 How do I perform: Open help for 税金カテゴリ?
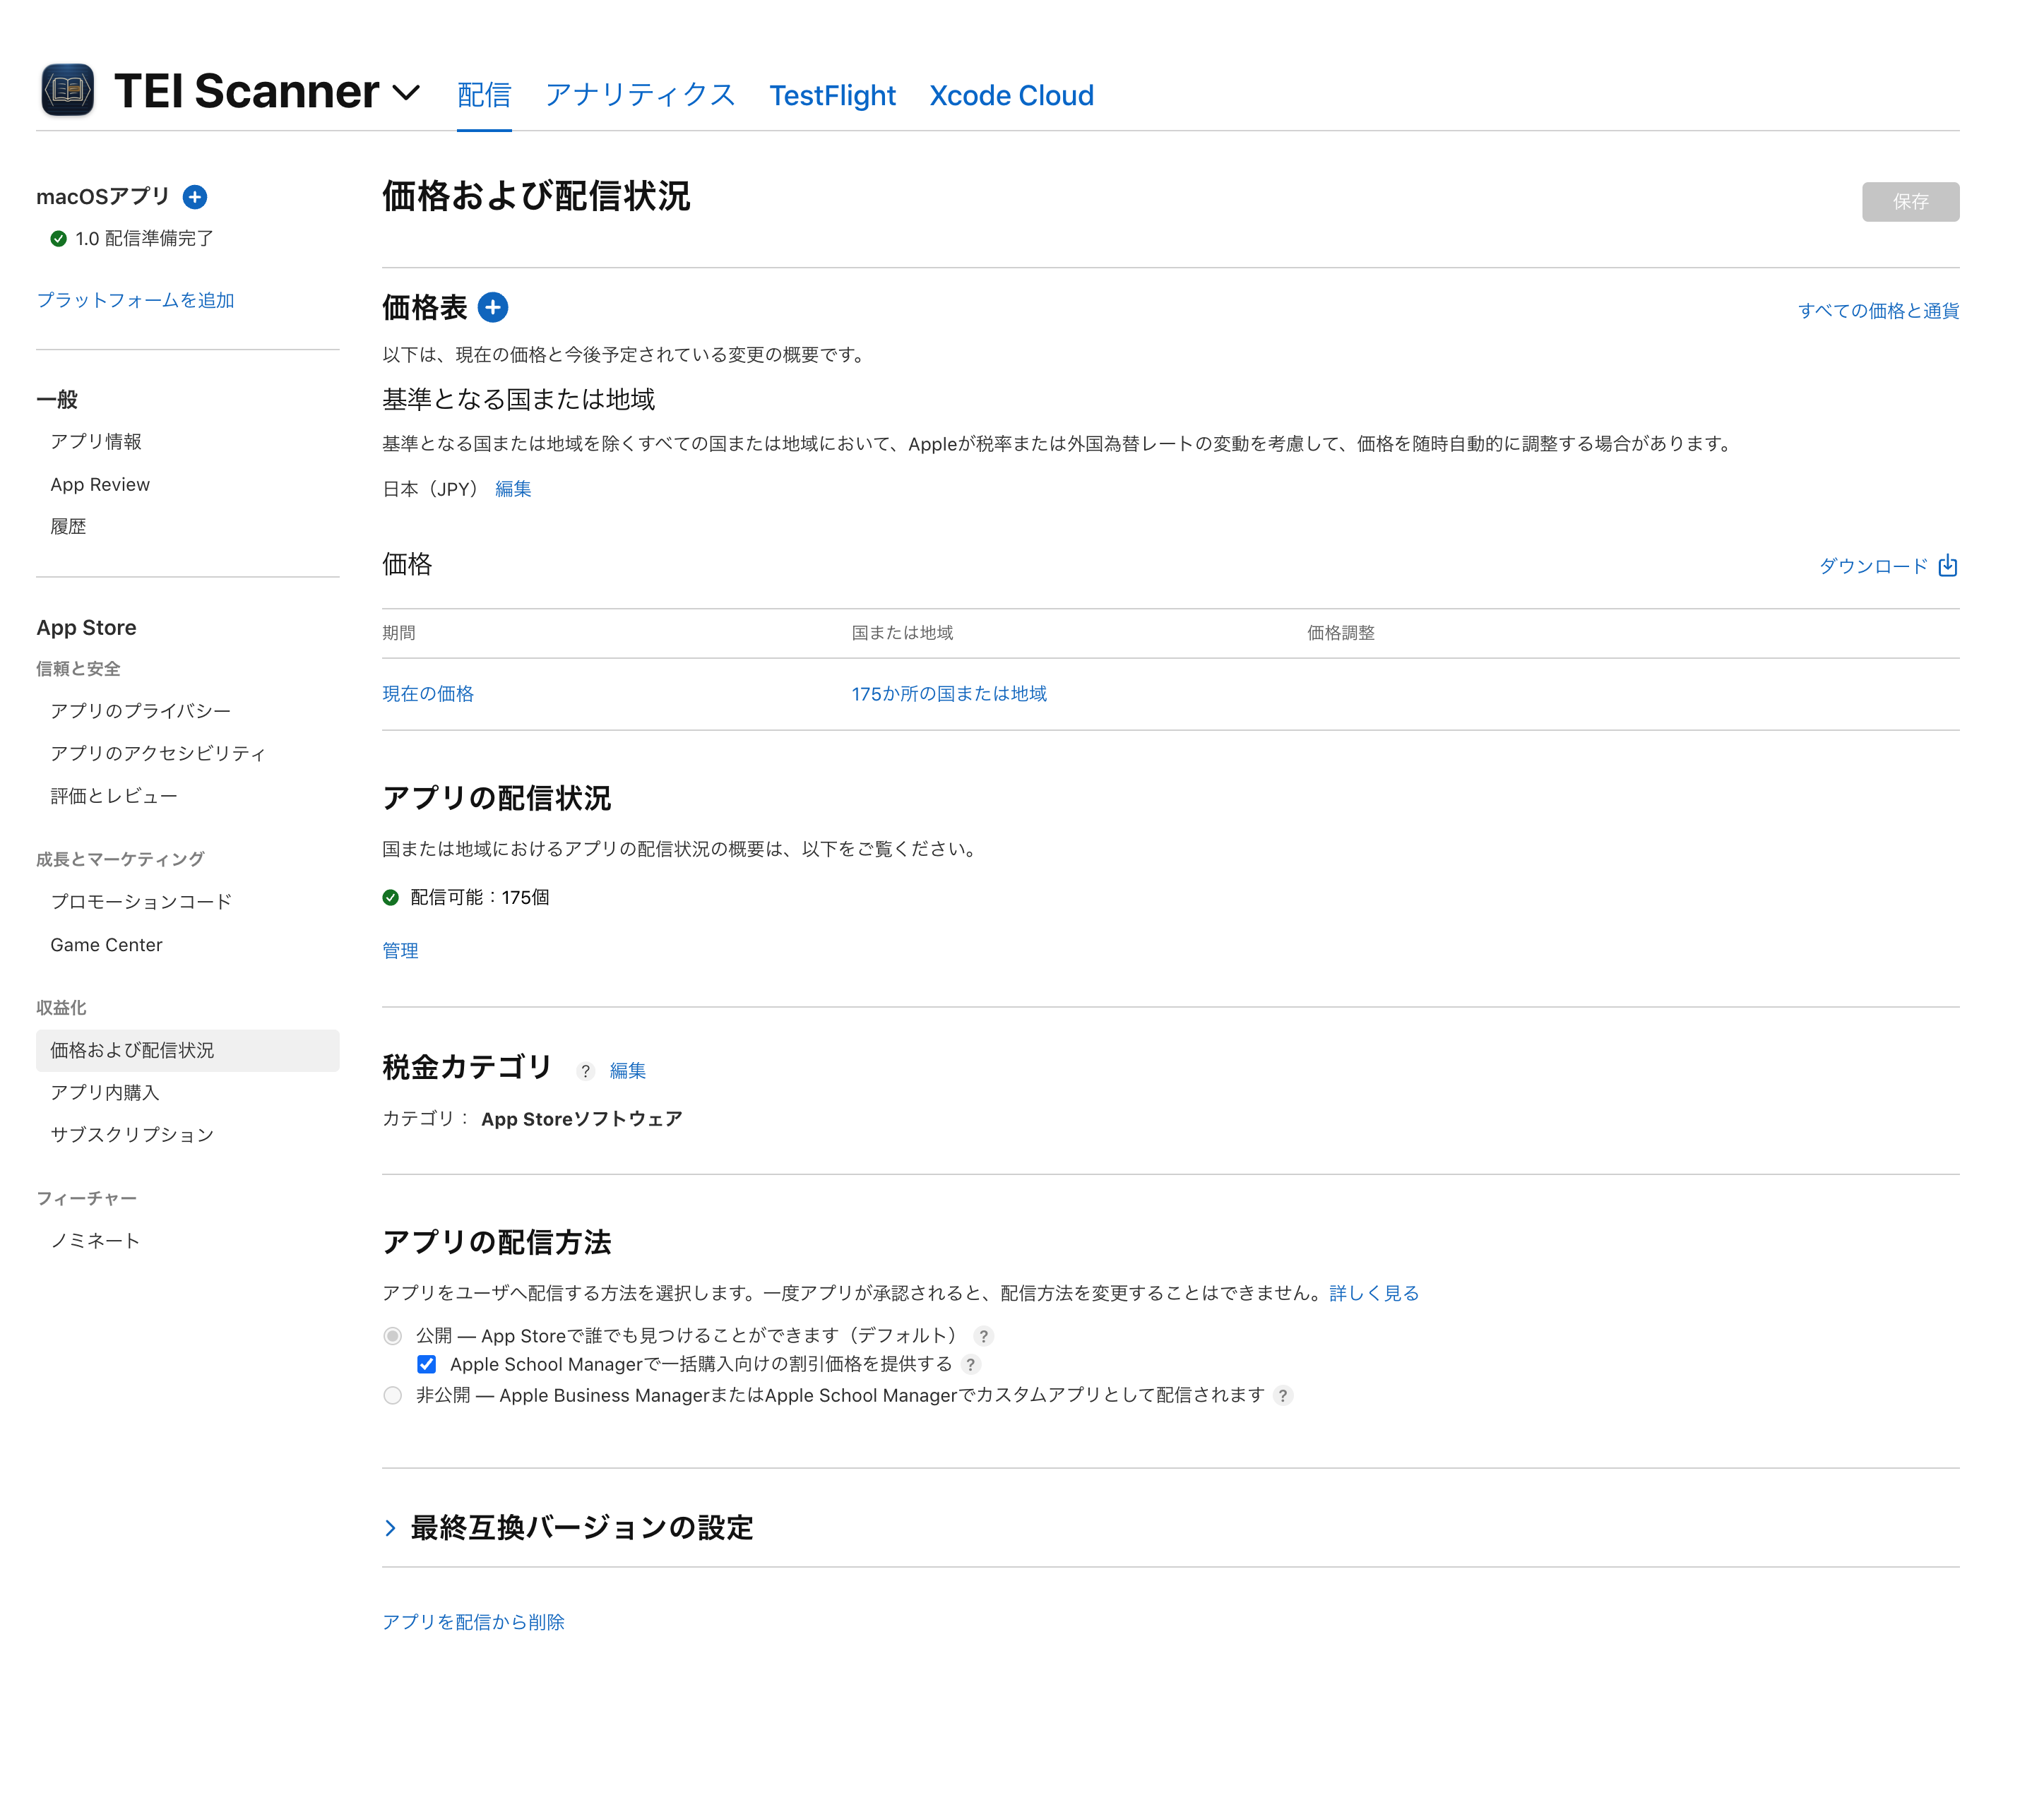click(x=586, y=1071)
